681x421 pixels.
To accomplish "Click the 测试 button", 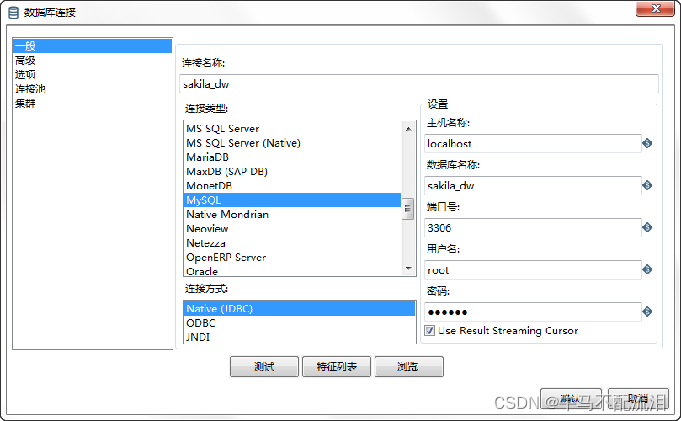I will [264, 367].
